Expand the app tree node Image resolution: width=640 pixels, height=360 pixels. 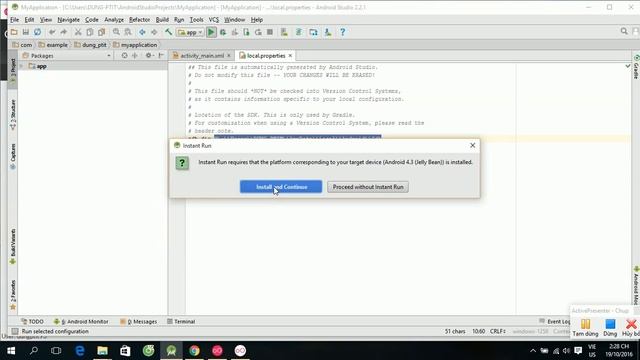(21, 66)
